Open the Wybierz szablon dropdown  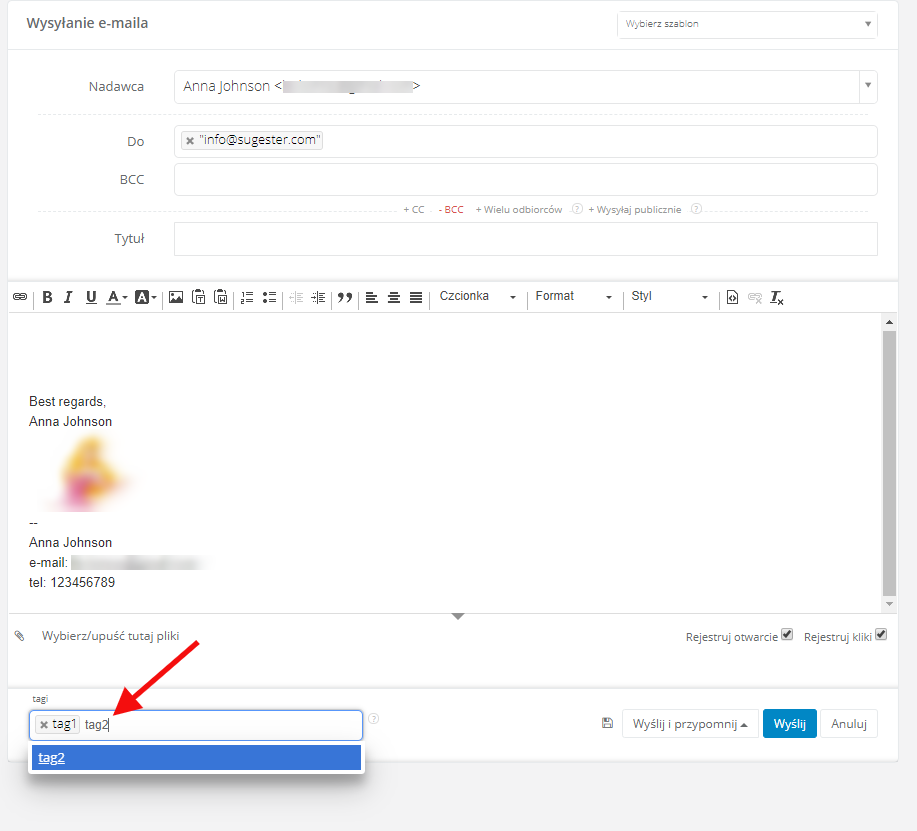(x=747, y=24)
